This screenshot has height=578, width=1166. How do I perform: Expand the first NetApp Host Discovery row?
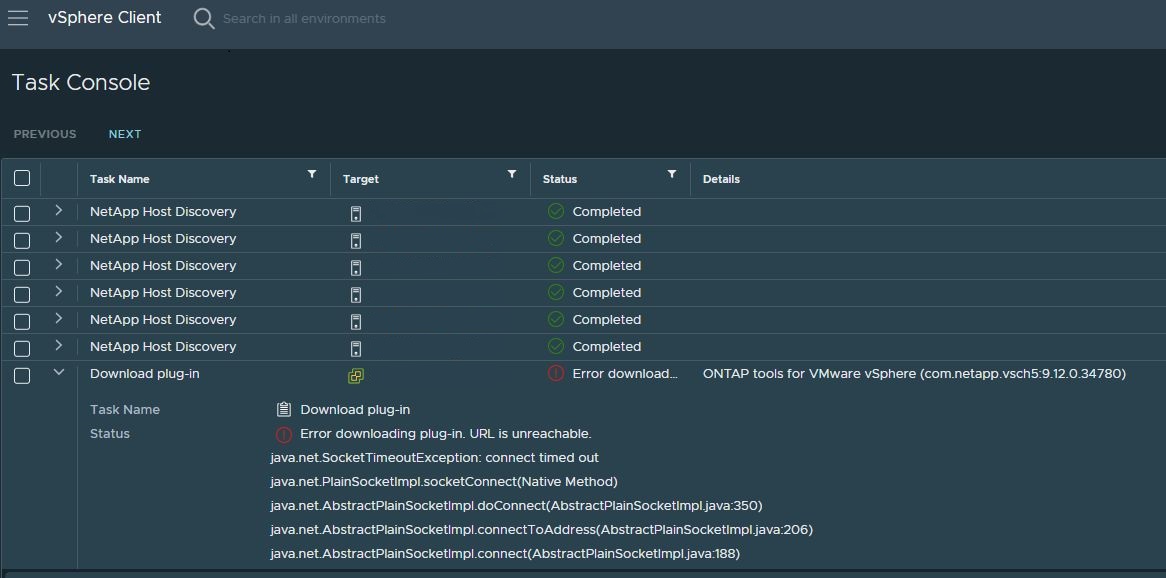pos(58,211)
